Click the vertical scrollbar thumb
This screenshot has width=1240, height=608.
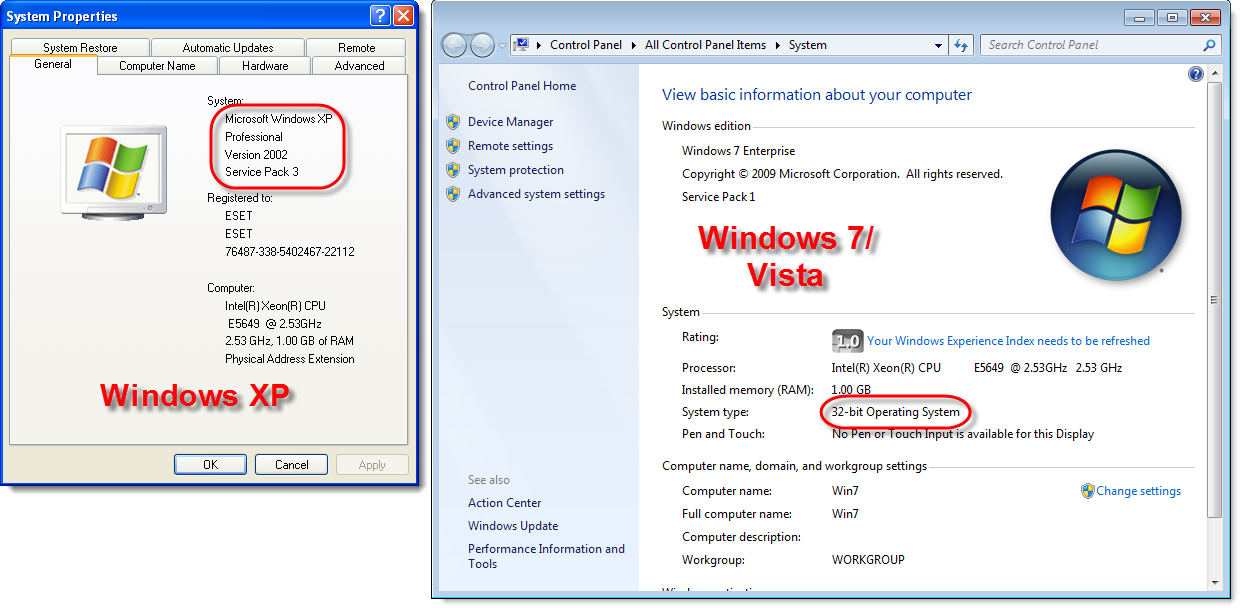pyautogui.click(x=1214, y=299)
